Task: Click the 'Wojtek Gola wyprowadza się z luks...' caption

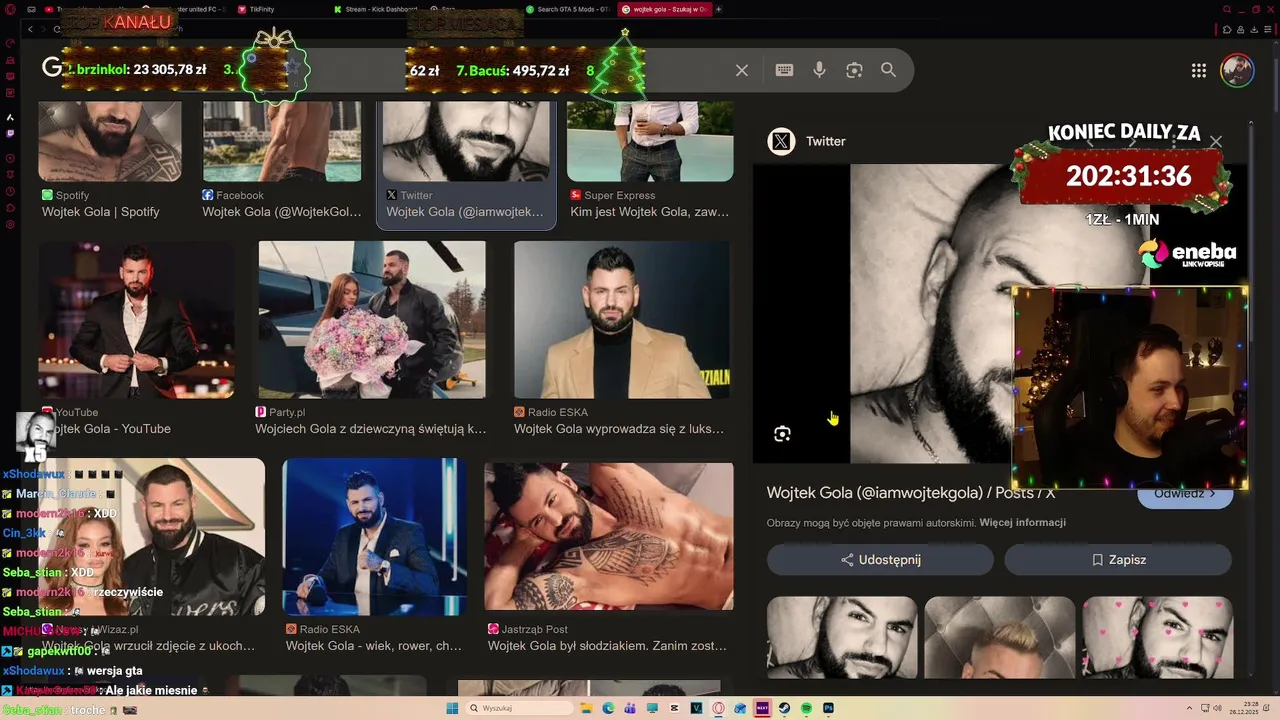Action: point(619,429)
